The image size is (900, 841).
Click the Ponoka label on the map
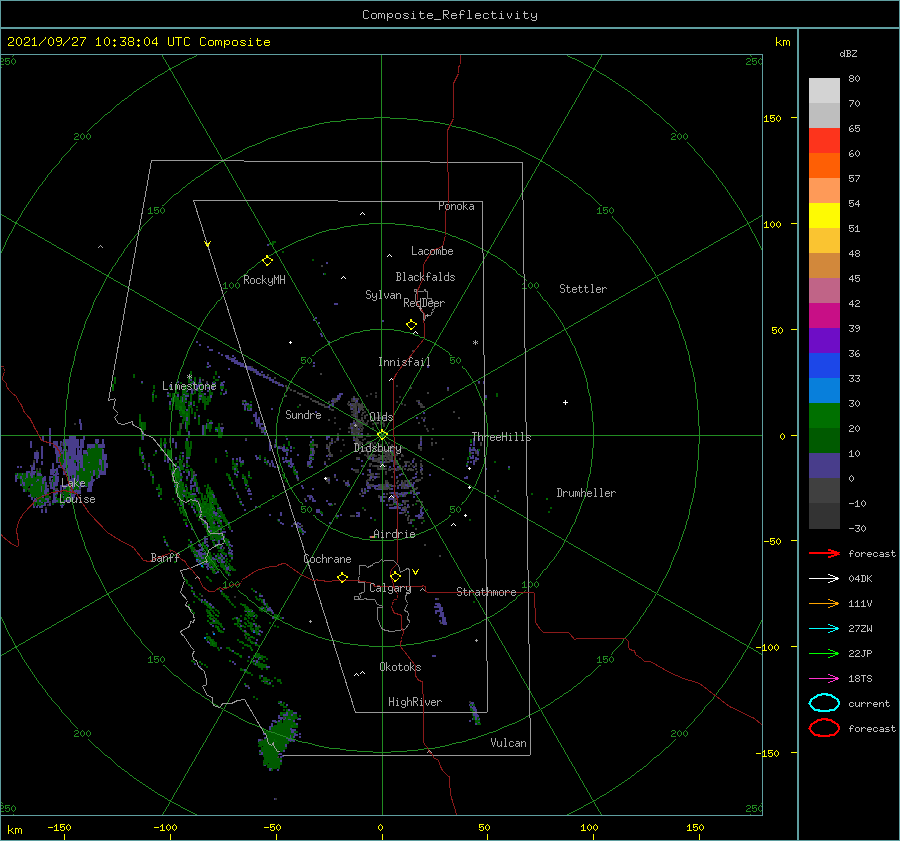(456, 206)
